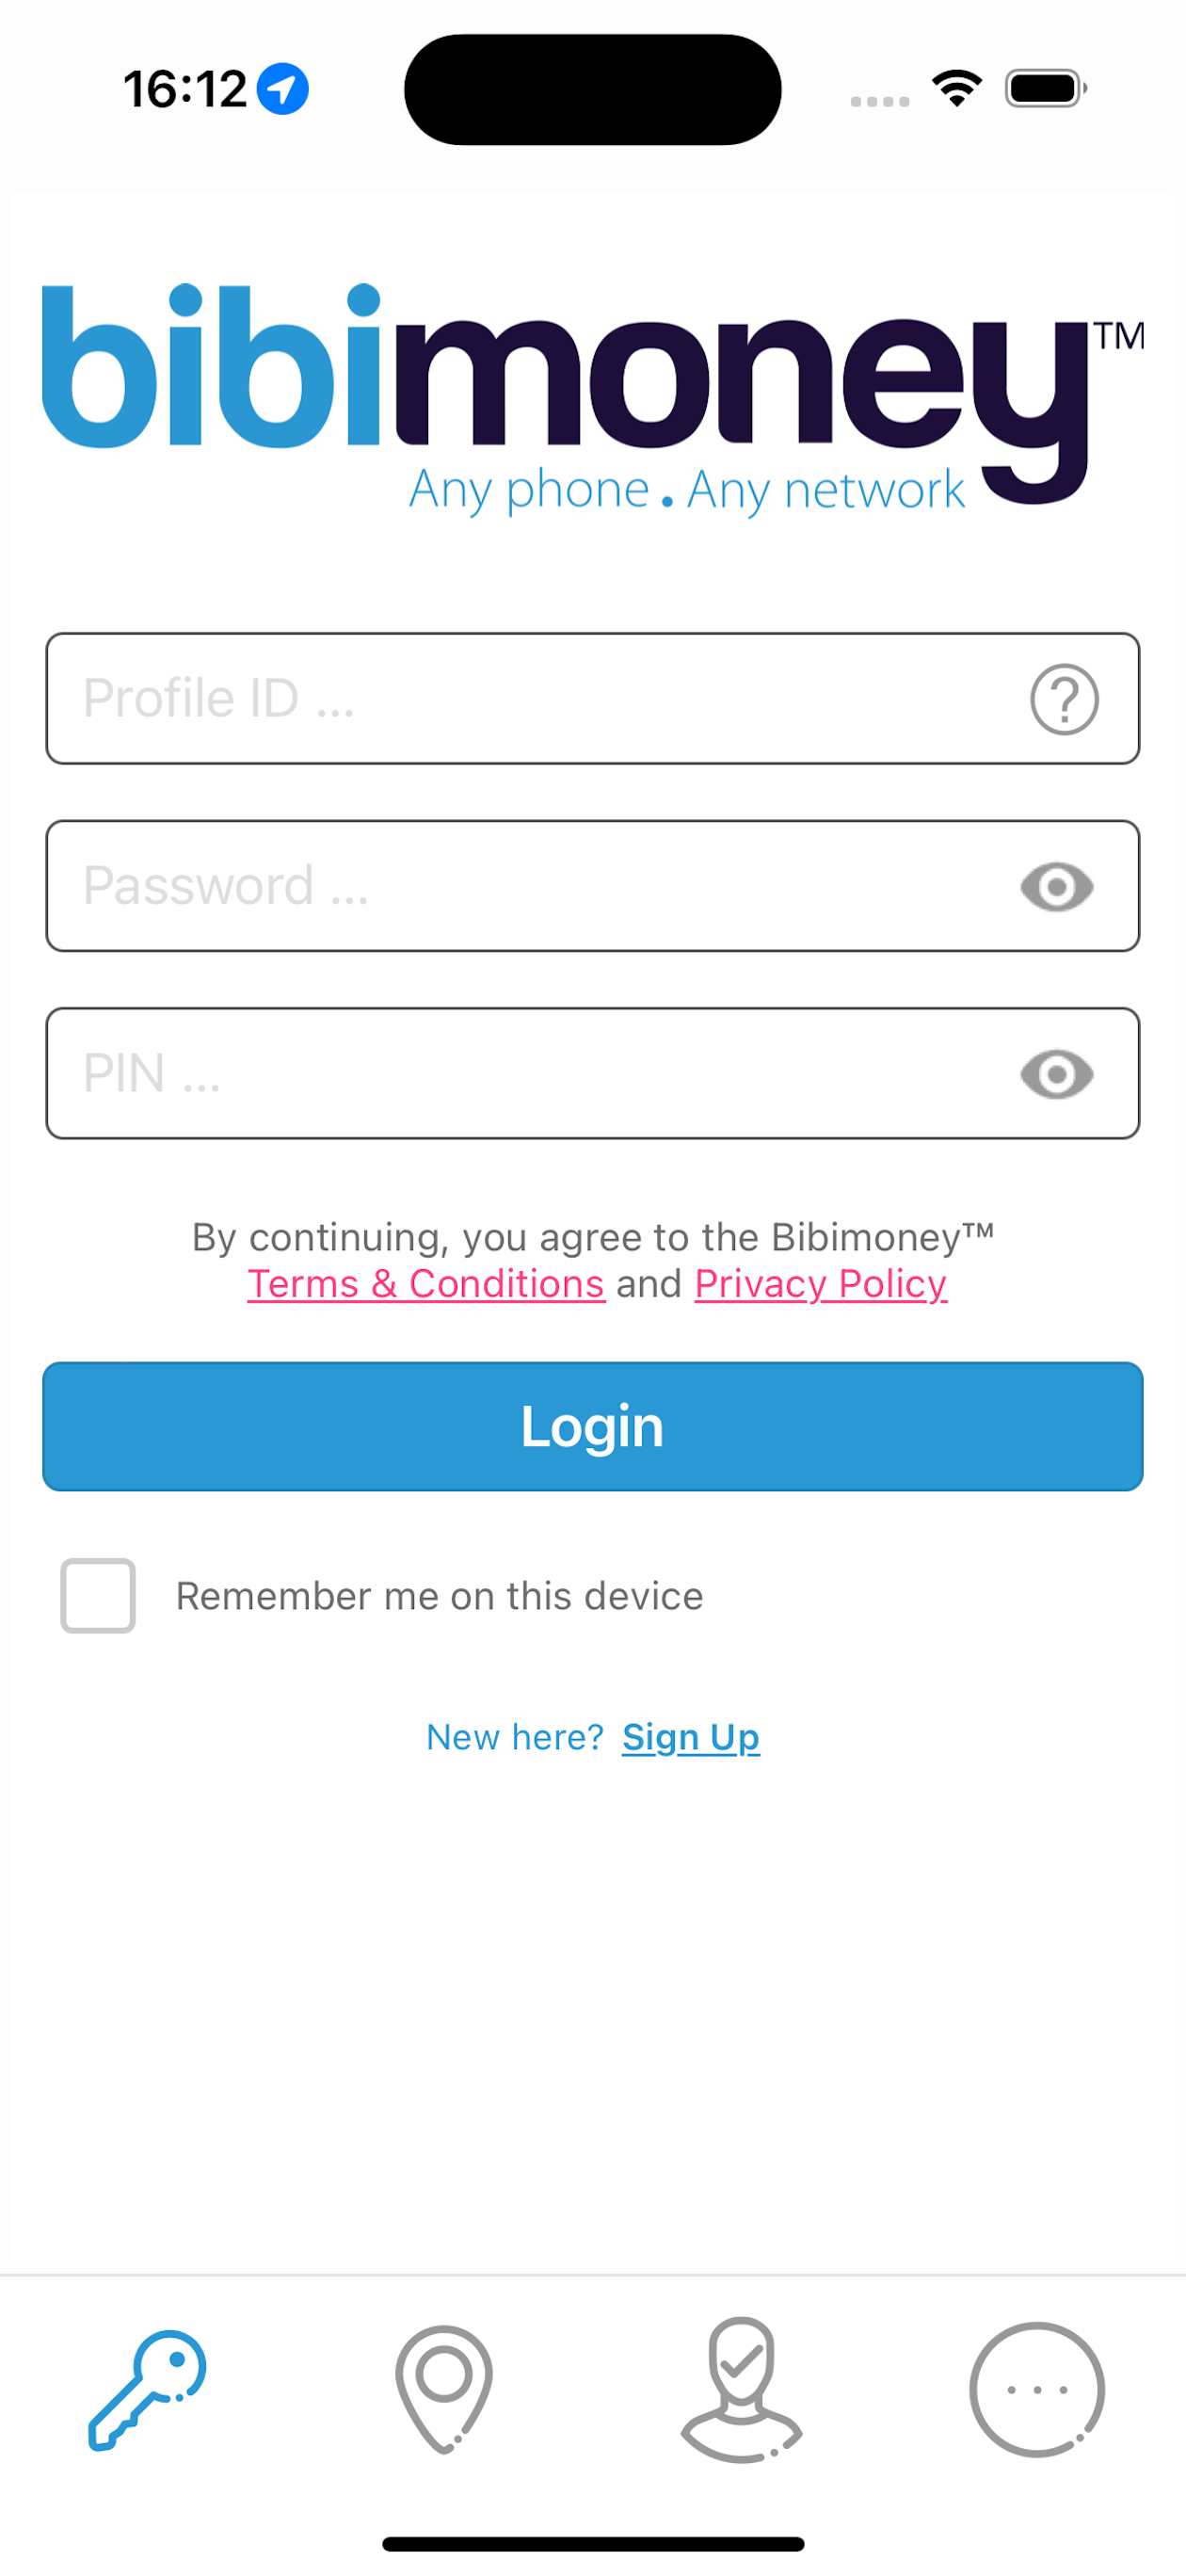Enable Remember me on this device
1186x2576 pixels.
click(97, 1596)
